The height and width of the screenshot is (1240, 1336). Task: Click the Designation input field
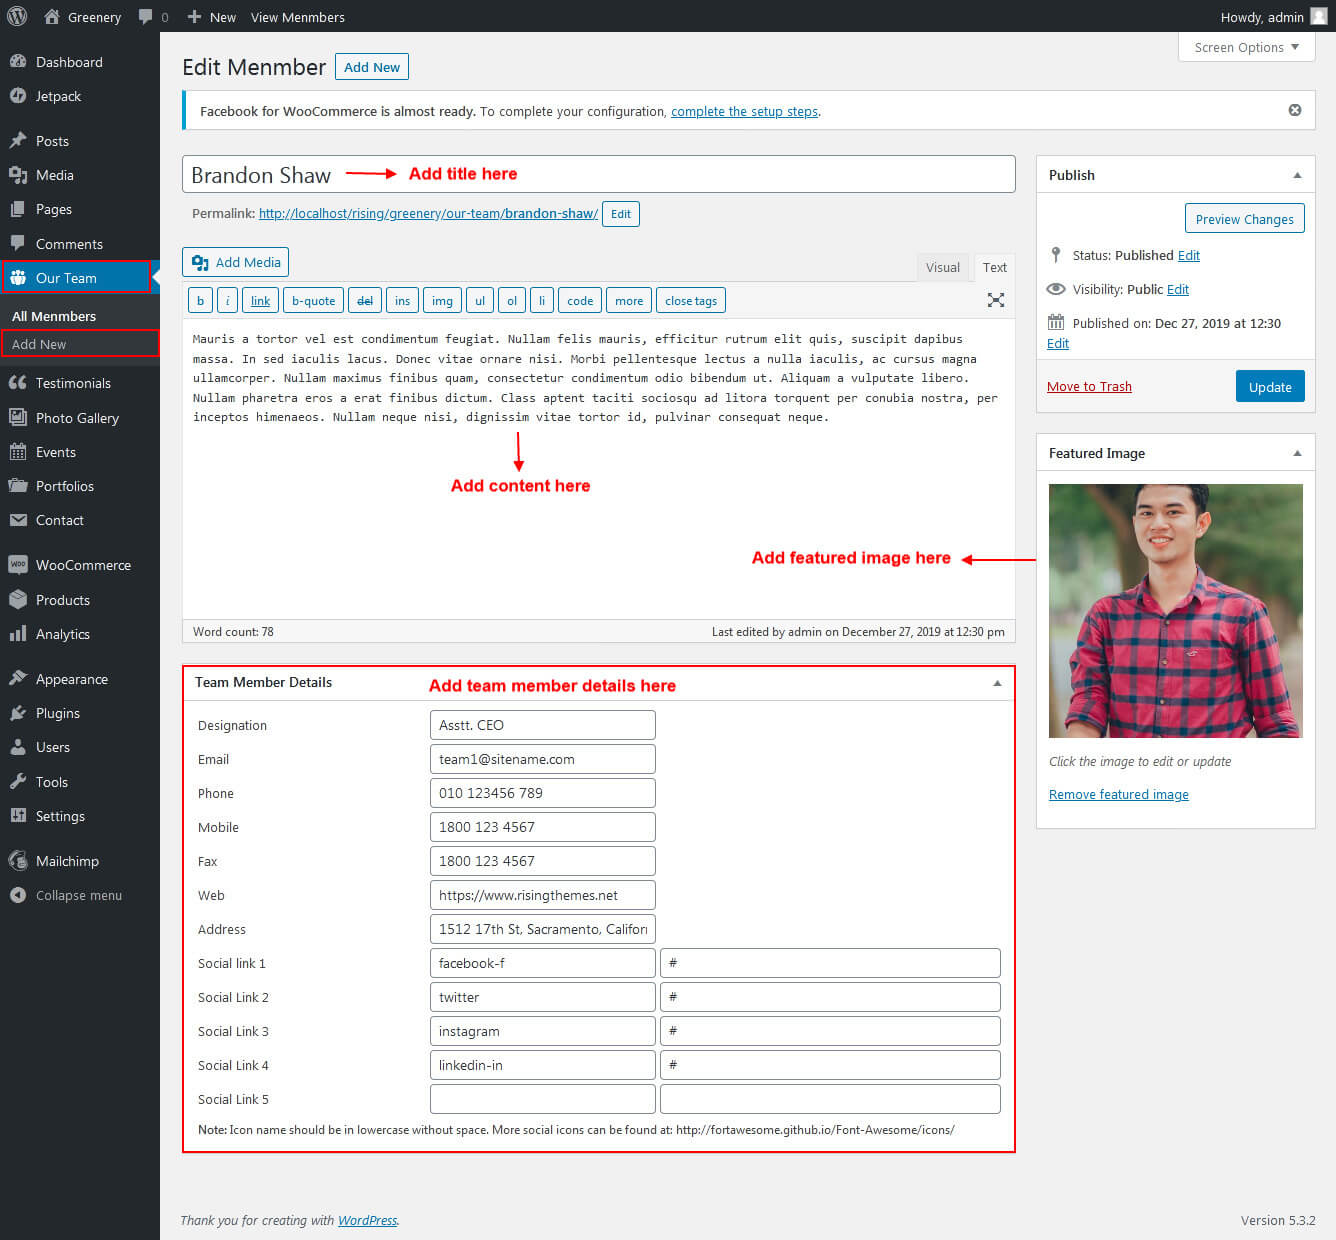(x=542, y=725)
